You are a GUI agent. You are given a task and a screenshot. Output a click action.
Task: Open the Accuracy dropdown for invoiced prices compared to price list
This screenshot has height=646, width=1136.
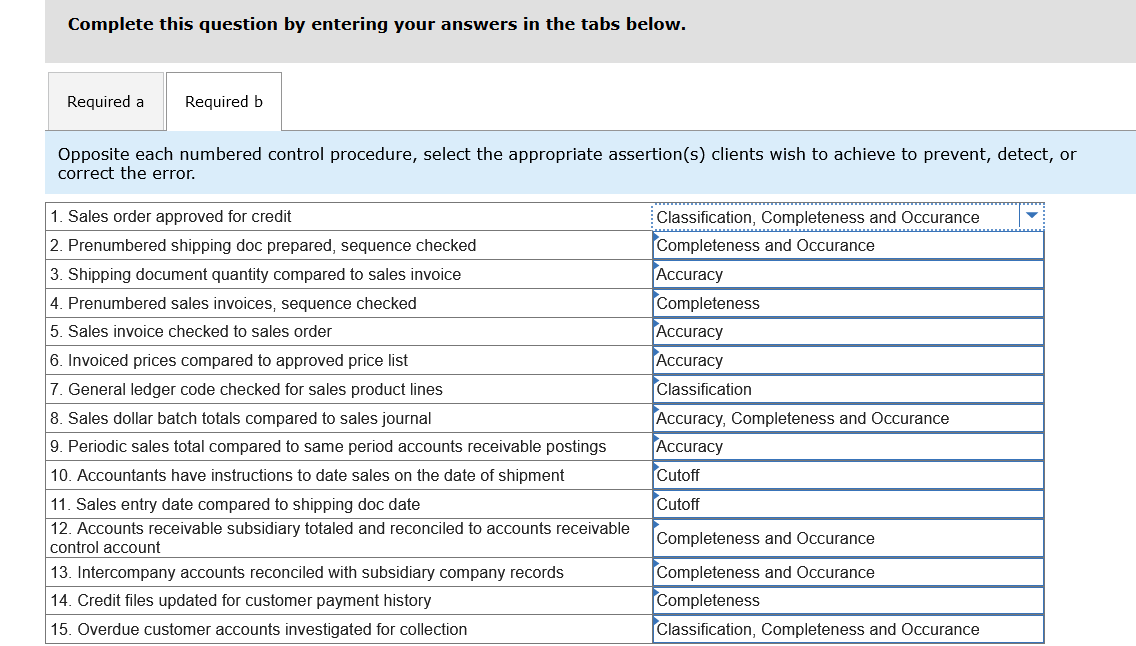pyautogui.click(x=848, y=360)
